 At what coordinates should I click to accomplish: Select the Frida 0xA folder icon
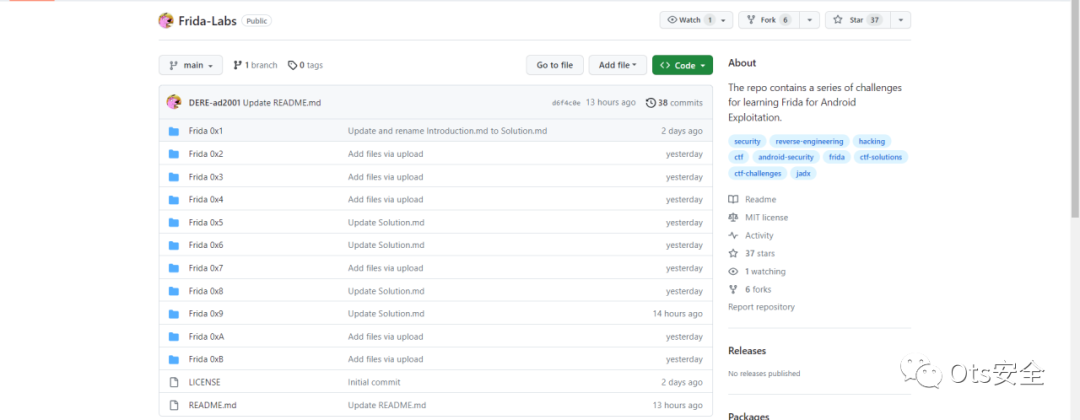click(174, 337)
